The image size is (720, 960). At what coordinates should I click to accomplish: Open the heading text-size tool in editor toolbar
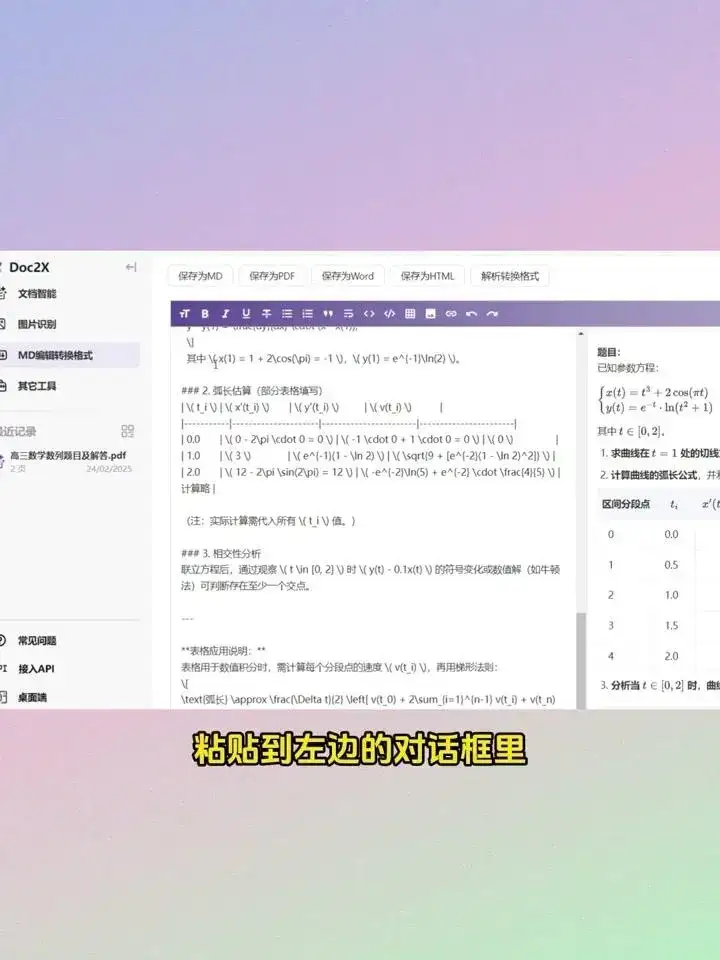(184, 313)
